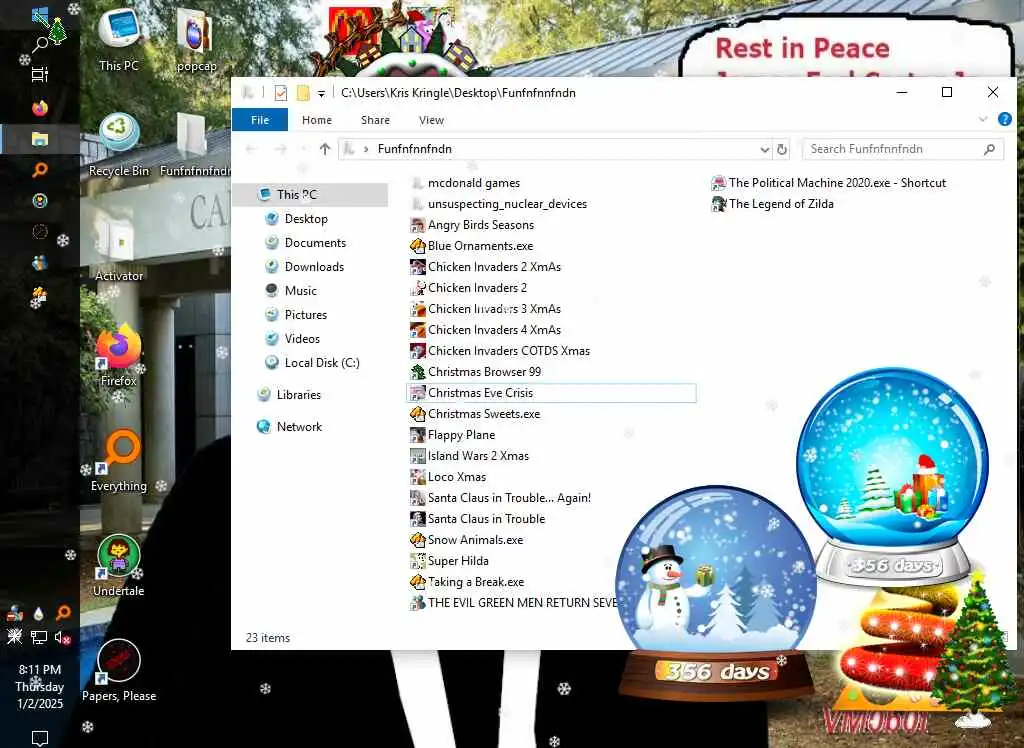This screenshot has height=748, width=1024.
Task: Switch to the View ribbon tab
Action: [x=431, y=120]
